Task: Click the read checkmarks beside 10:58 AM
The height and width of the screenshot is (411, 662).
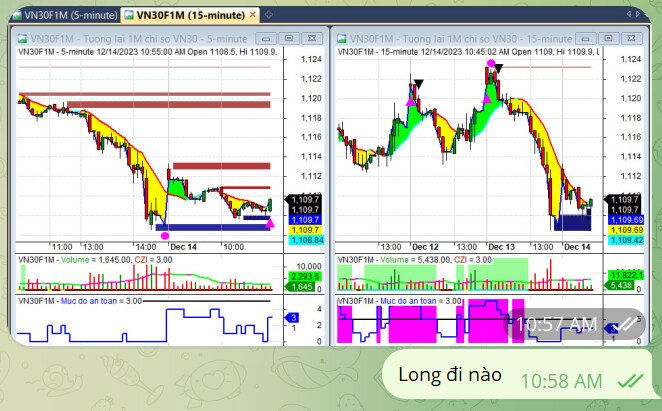Action: (630, 381)
